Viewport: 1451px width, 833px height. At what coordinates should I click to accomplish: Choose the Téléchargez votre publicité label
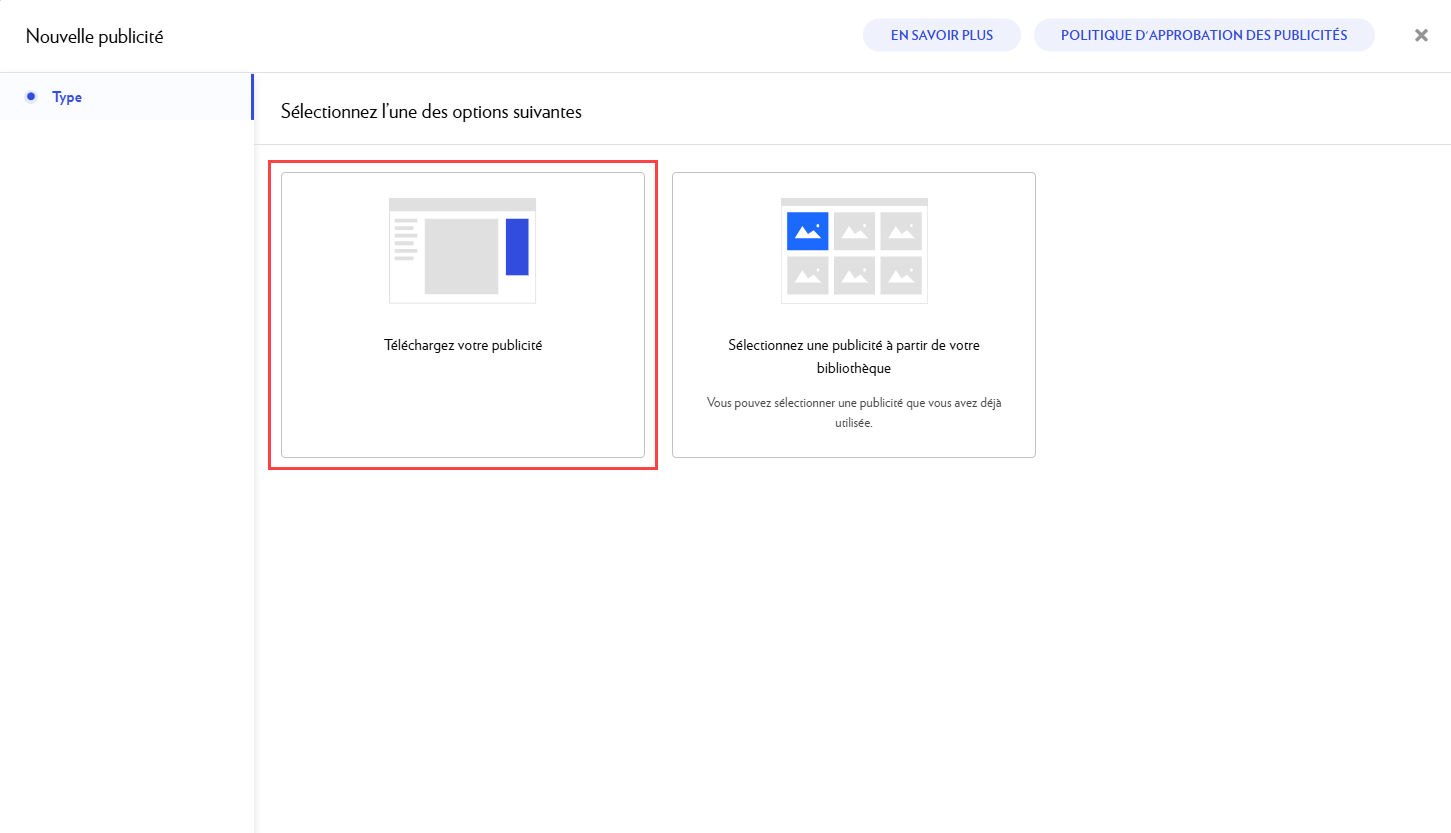point(463,345)
